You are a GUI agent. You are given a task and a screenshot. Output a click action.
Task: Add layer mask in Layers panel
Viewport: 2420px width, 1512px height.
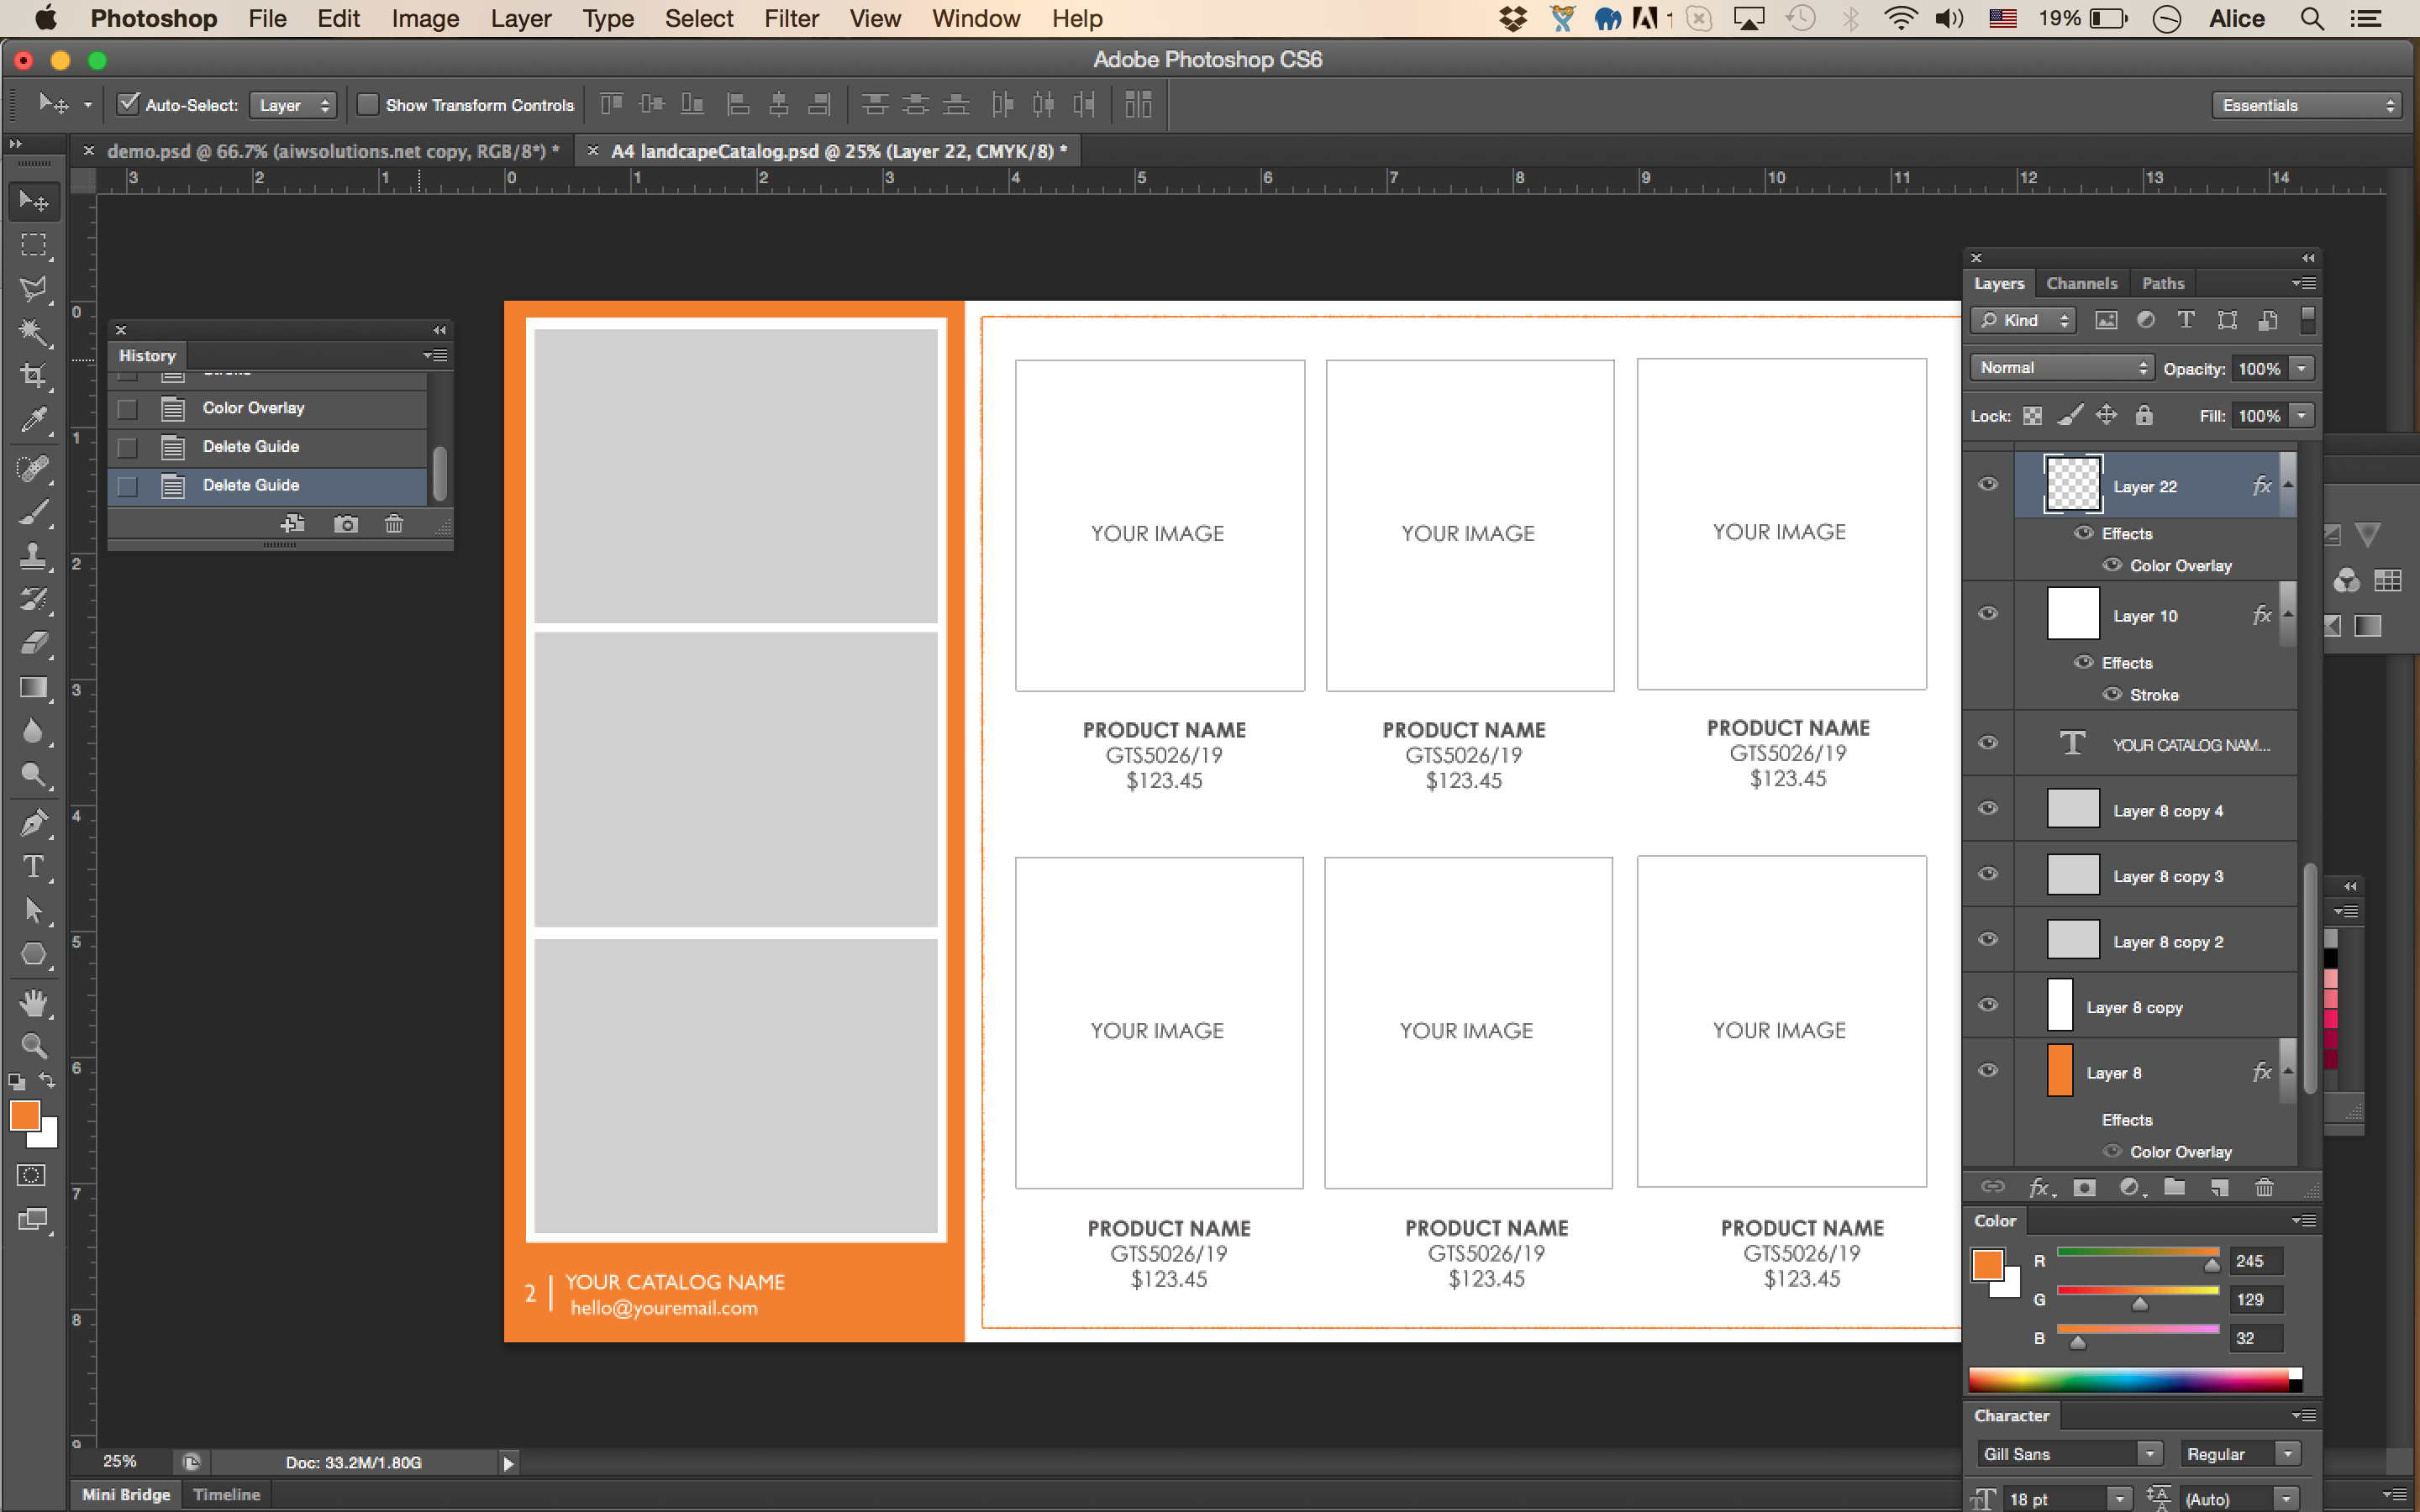tap(2084, 1187)
